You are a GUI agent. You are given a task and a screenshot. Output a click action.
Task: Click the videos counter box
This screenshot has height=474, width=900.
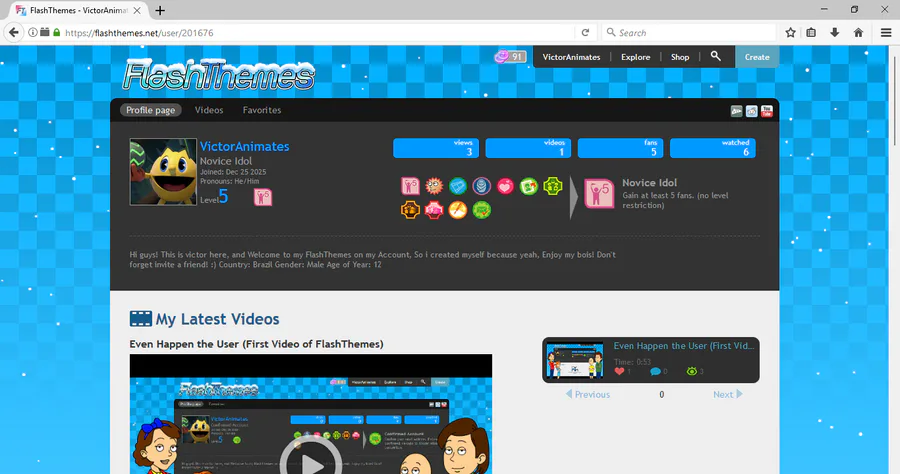point(528,148)
